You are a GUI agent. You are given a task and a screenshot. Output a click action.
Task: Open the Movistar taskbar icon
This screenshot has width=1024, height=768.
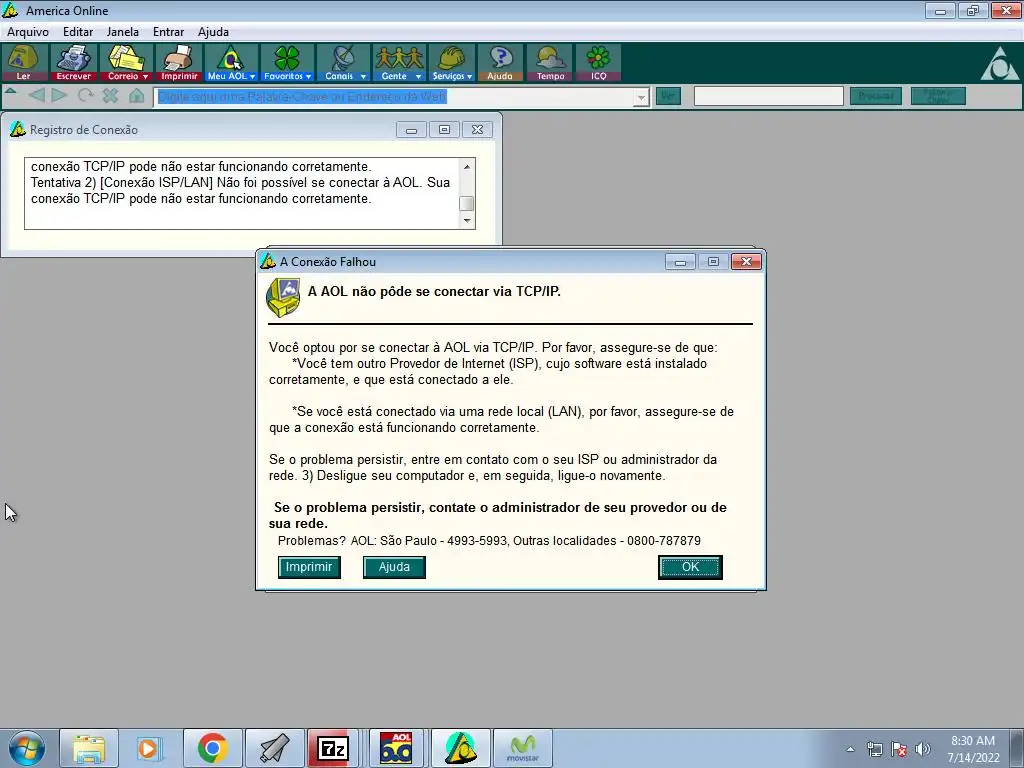(522, 748)
